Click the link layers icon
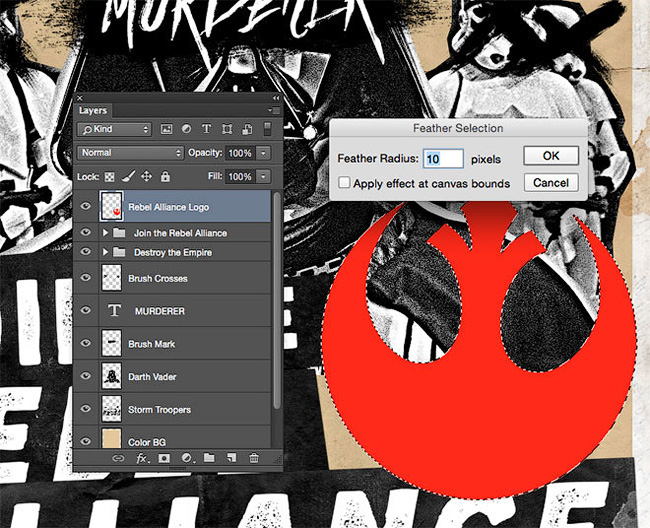650x528 pixels. [118, 458]
